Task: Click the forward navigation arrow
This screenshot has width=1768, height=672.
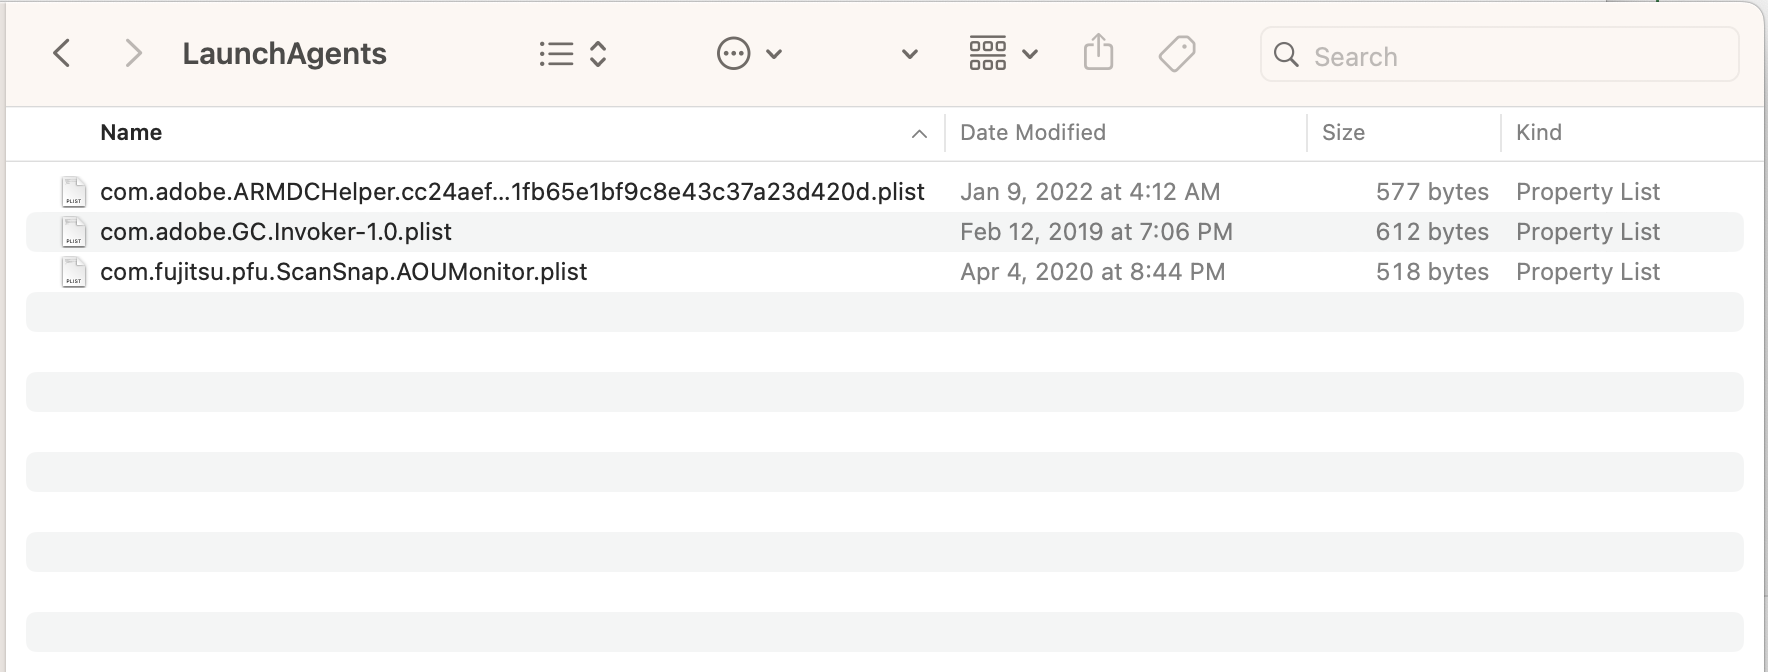Action: pyautogui.click(x=133, y=53)
